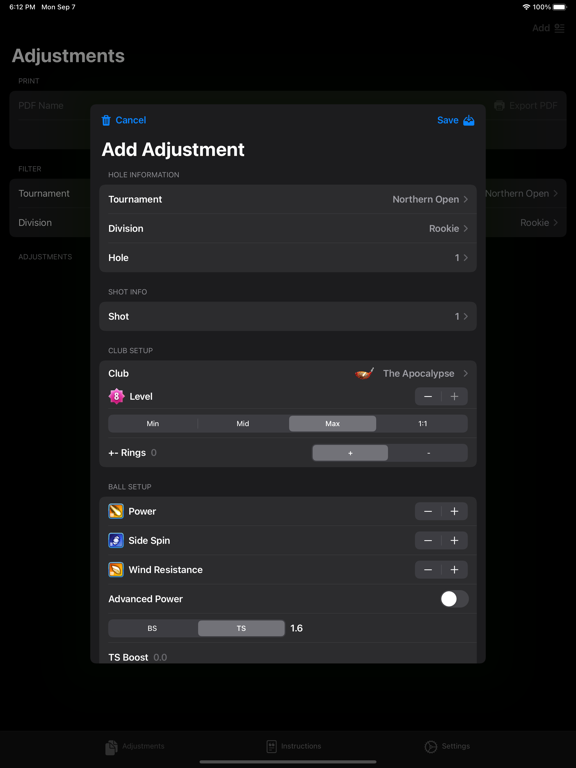Tap the 6:12 PM clock

pos(21,7)
